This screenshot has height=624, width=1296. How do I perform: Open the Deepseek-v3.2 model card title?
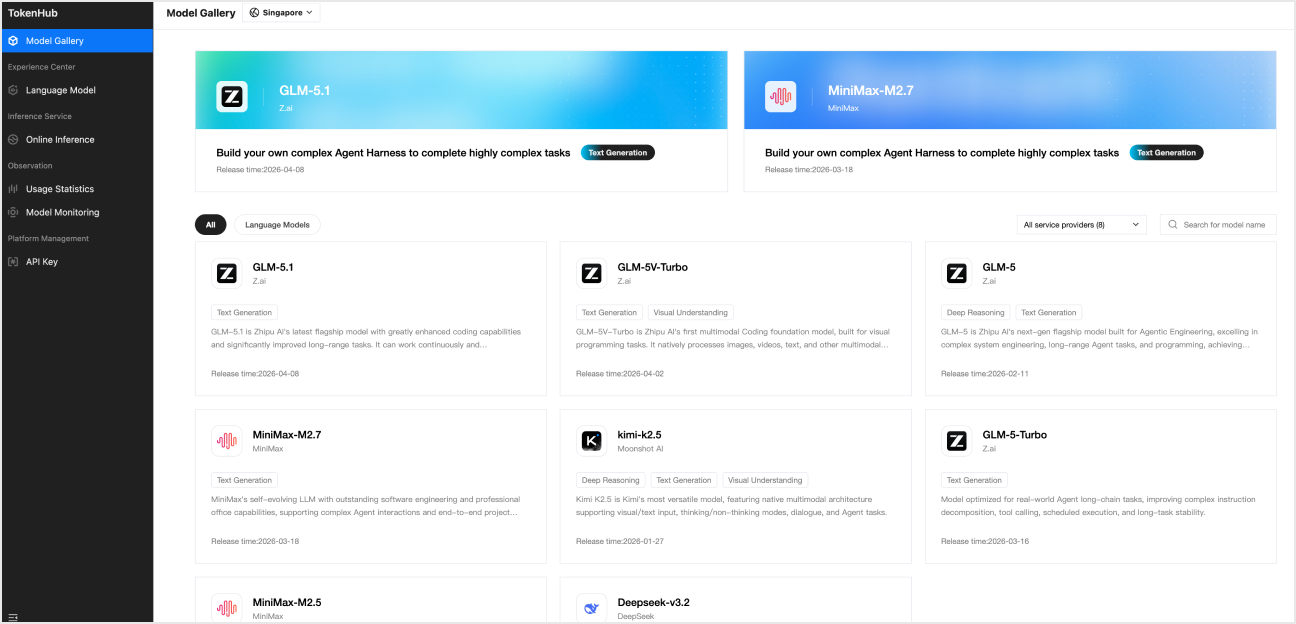(x=654, y=603)
